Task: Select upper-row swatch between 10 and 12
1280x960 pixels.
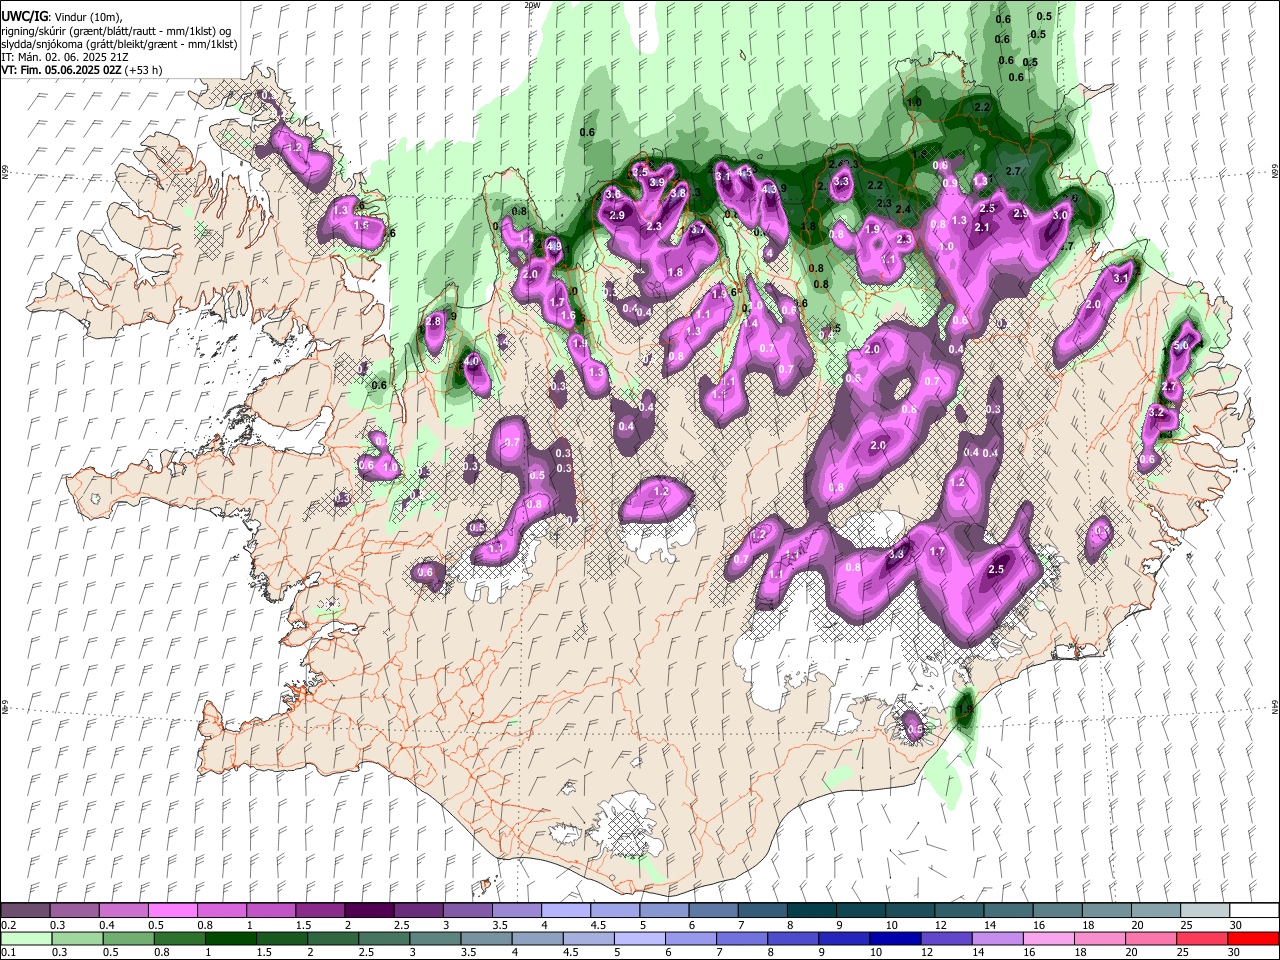Action: pyautogui.click(x=909, y=911)
